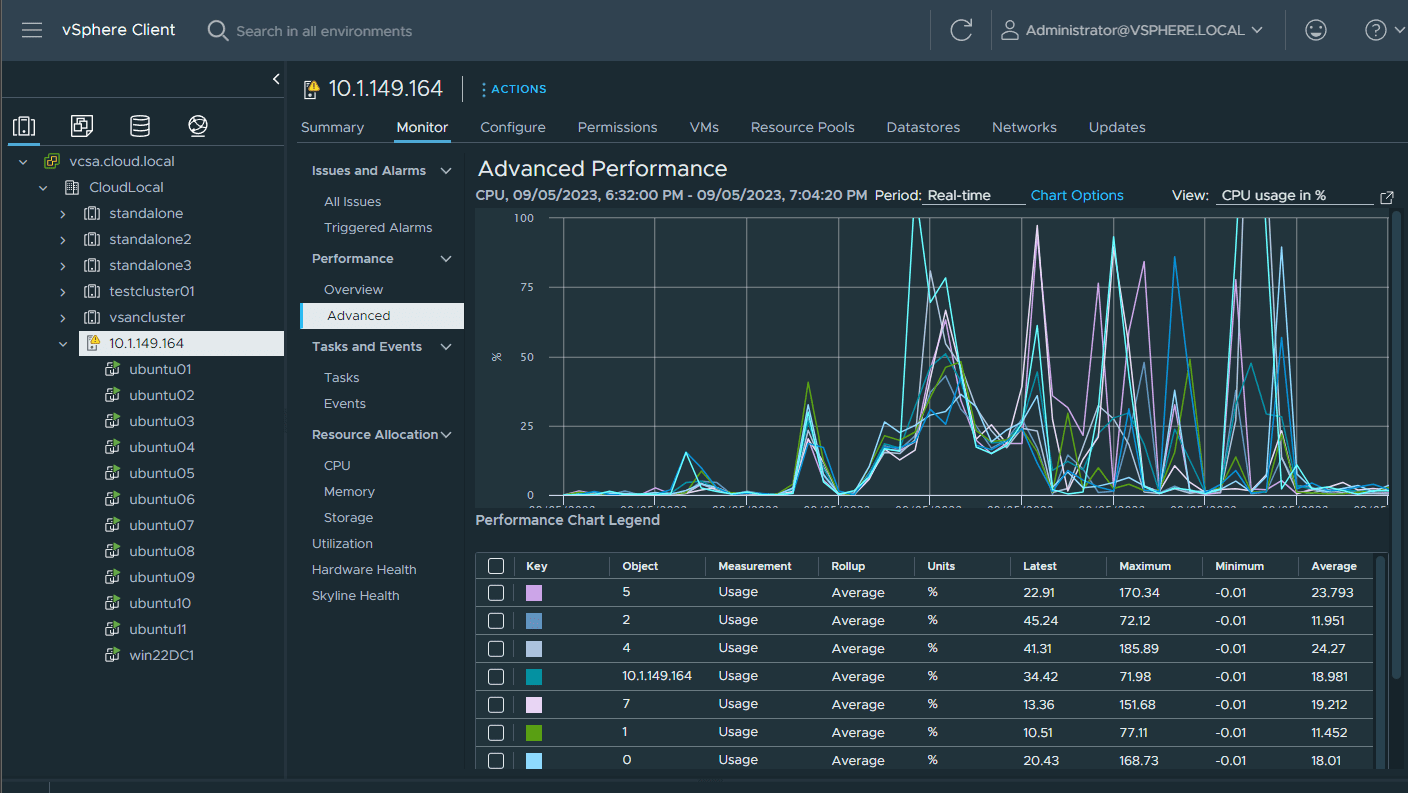Screen dimensions: 1408x793
Task: Open the hamburger navigation menu
Action: [x=32, y=30]
